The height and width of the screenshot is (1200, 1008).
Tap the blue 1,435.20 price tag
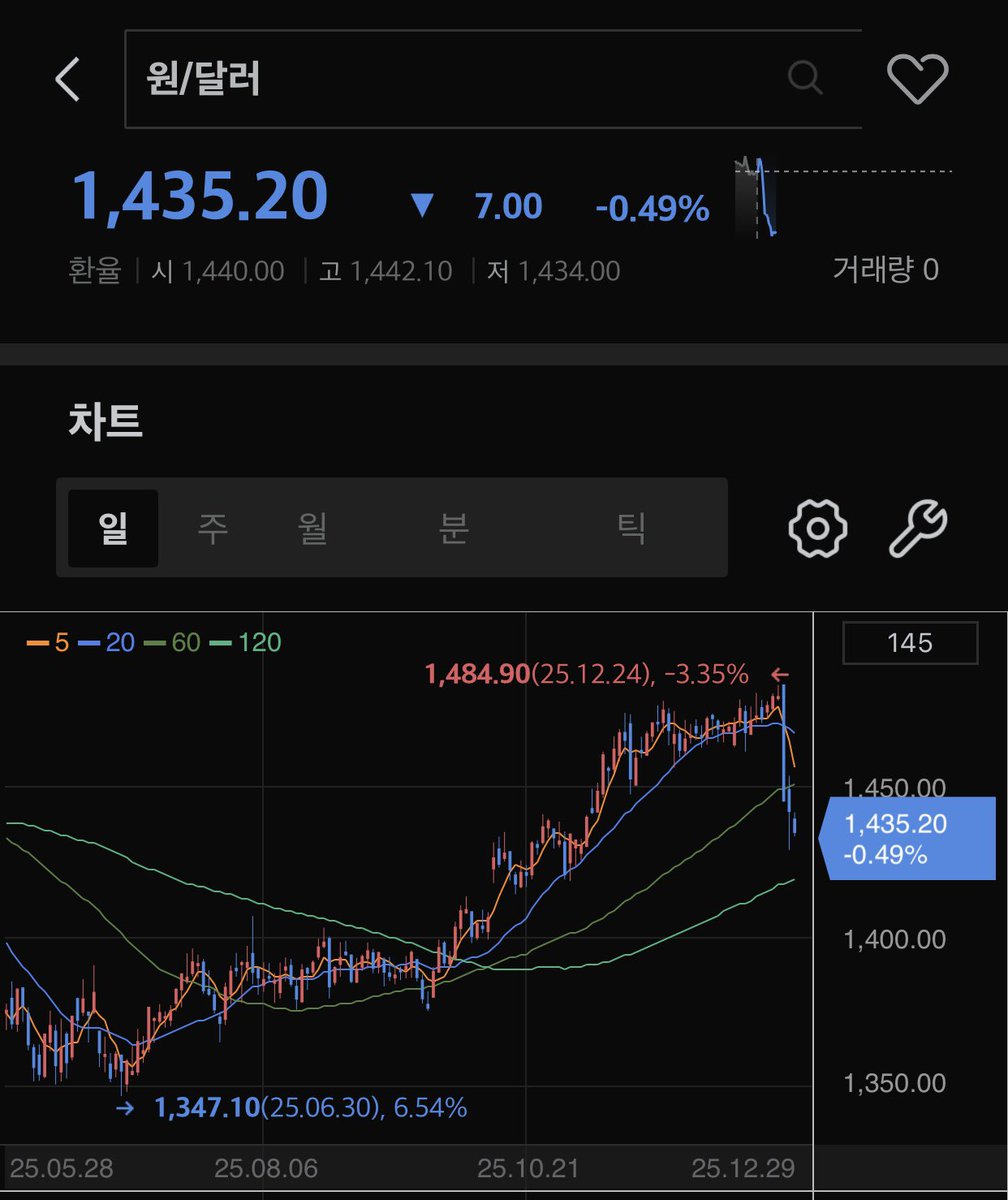(907, 838)
